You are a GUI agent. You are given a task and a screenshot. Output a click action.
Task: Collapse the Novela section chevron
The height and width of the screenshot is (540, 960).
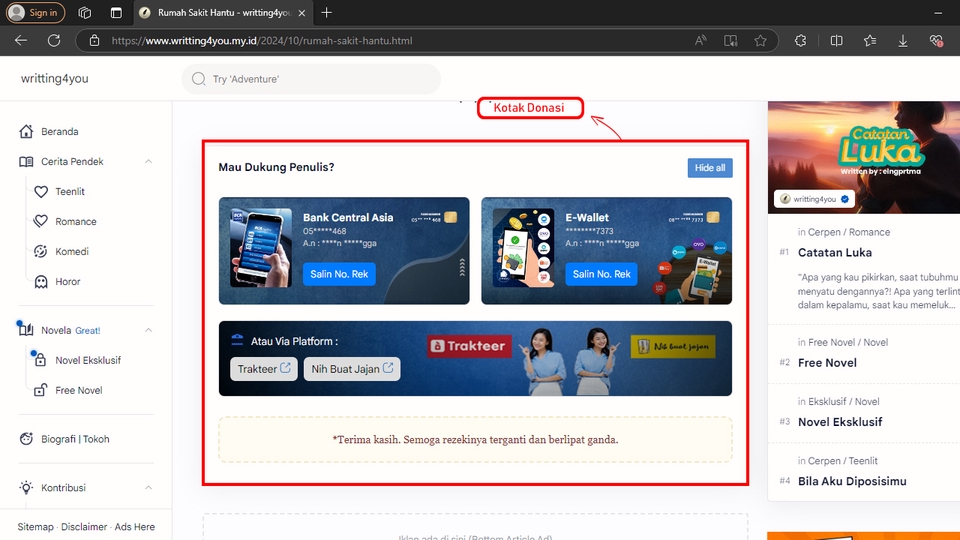148,330
